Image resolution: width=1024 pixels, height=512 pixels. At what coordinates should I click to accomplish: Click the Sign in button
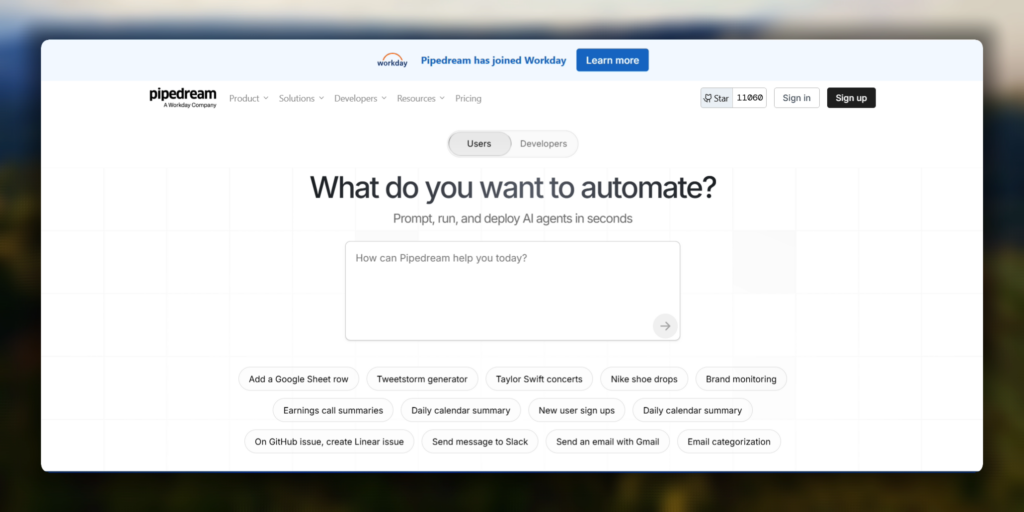click(797, 98)
